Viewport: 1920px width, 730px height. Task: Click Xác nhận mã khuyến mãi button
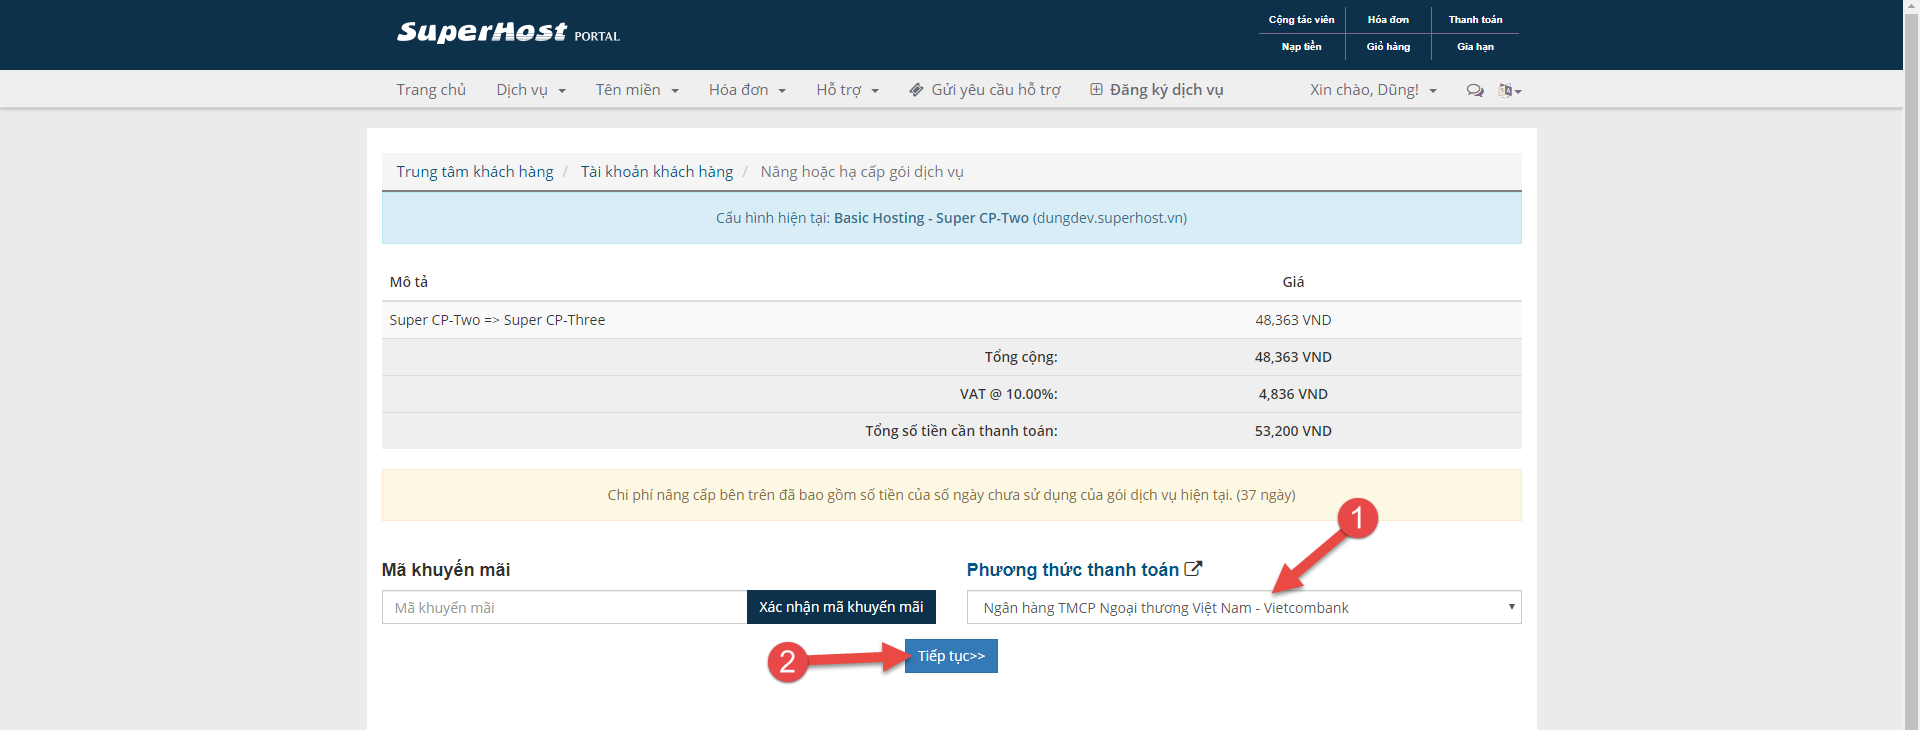click(x=841, y=607)
